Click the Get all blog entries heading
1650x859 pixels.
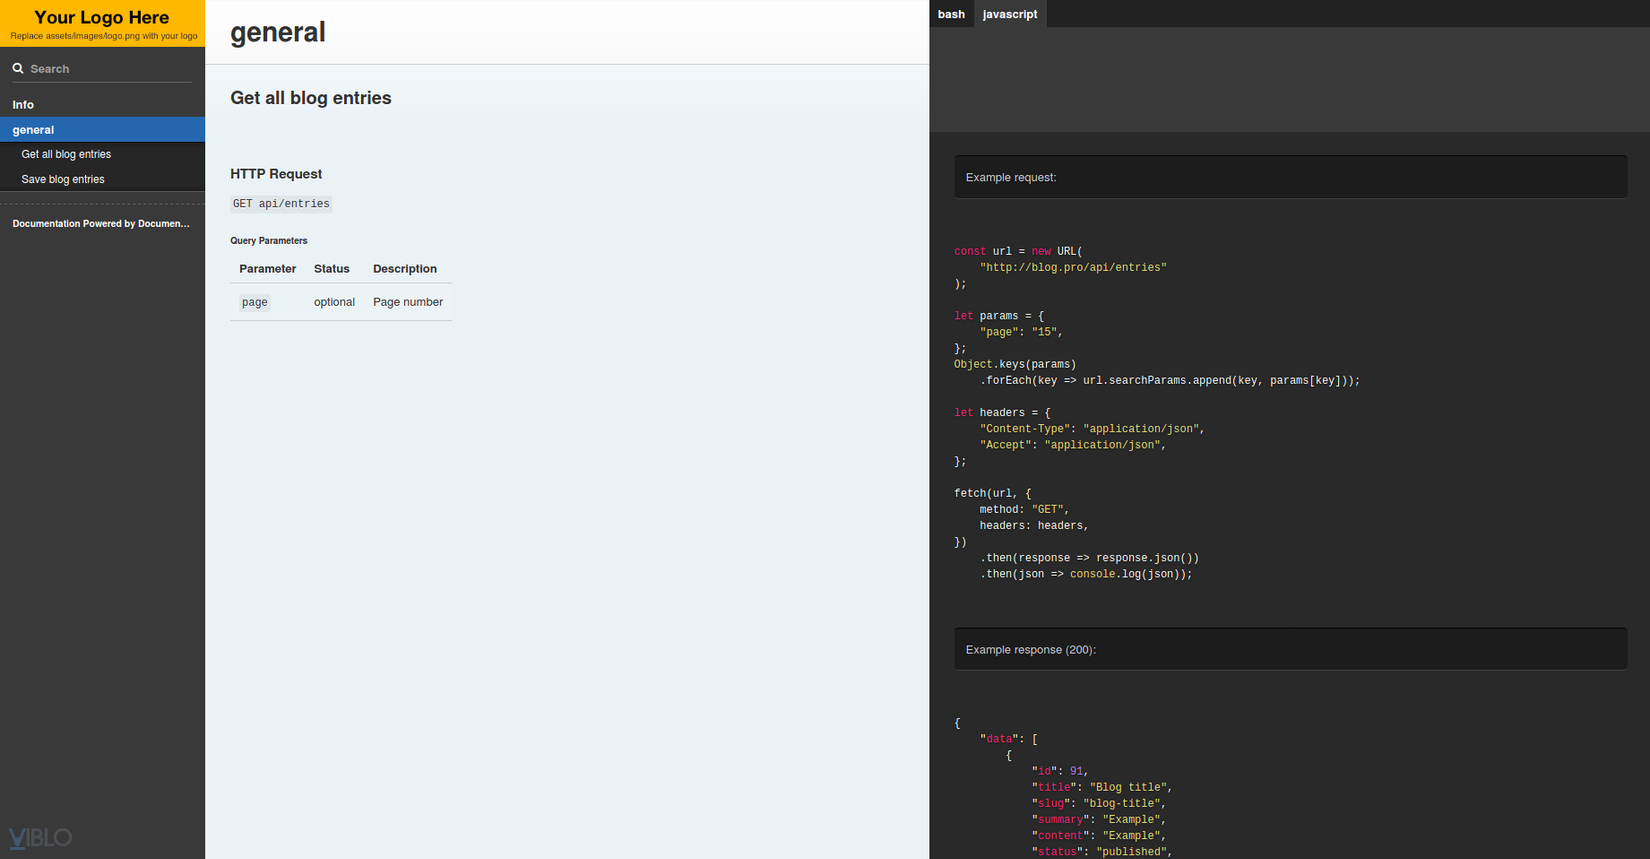[x=311, y=98]
